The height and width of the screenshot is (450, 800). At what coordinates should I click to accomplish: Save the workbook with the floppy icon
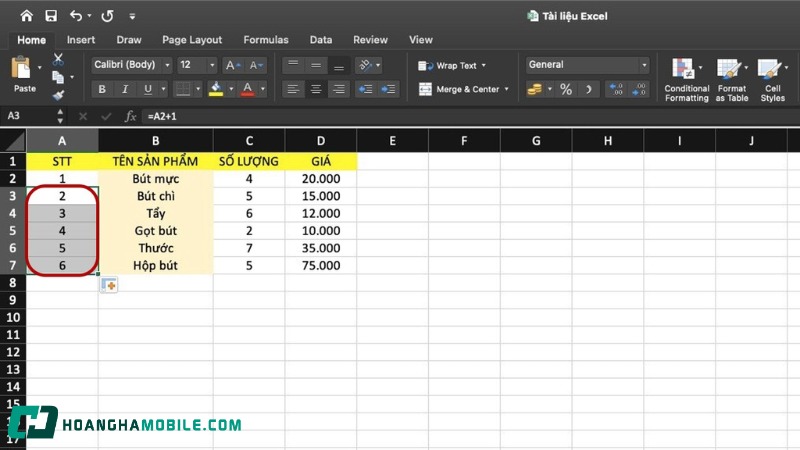51,16
